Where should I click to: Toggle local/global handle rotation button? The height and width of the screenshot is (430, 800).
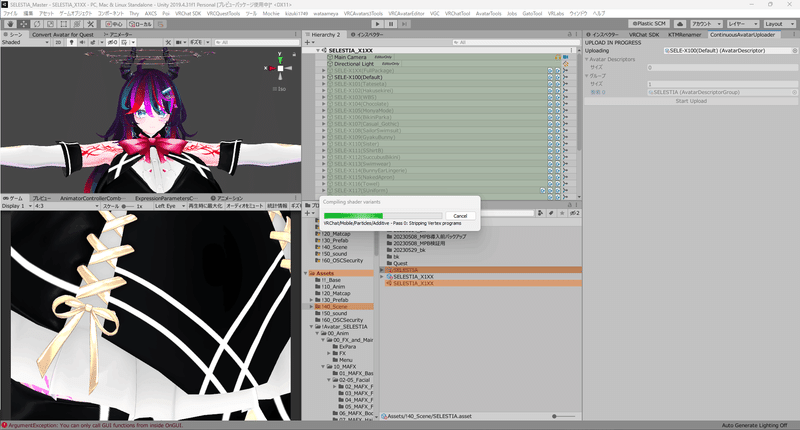[140, 24]
